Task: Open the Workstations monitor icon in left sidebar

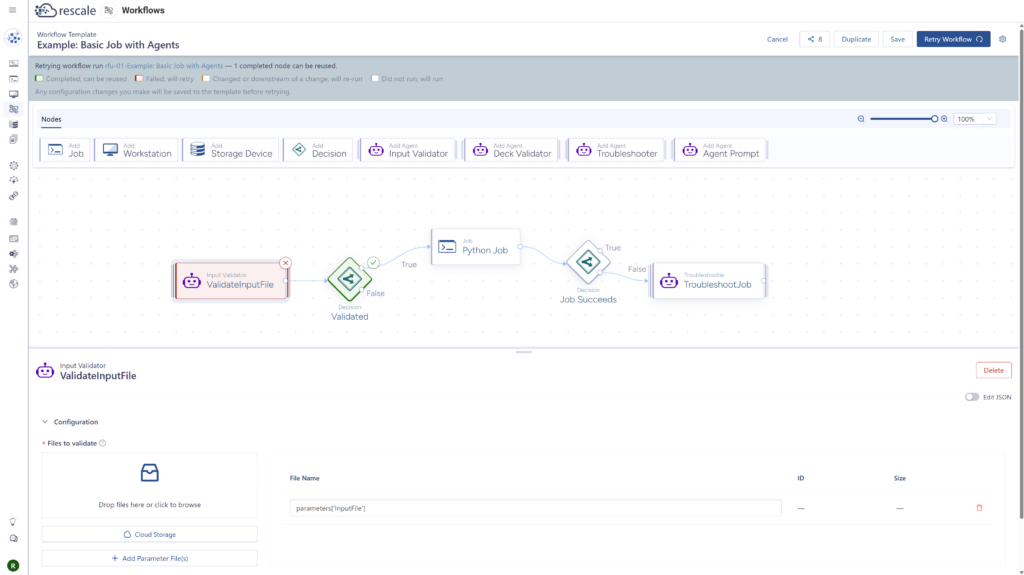Action: coord(13,94)
